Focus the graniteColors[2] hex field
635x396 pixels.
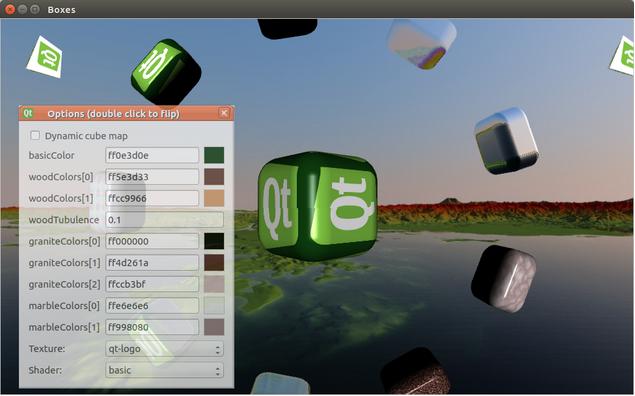152,284
